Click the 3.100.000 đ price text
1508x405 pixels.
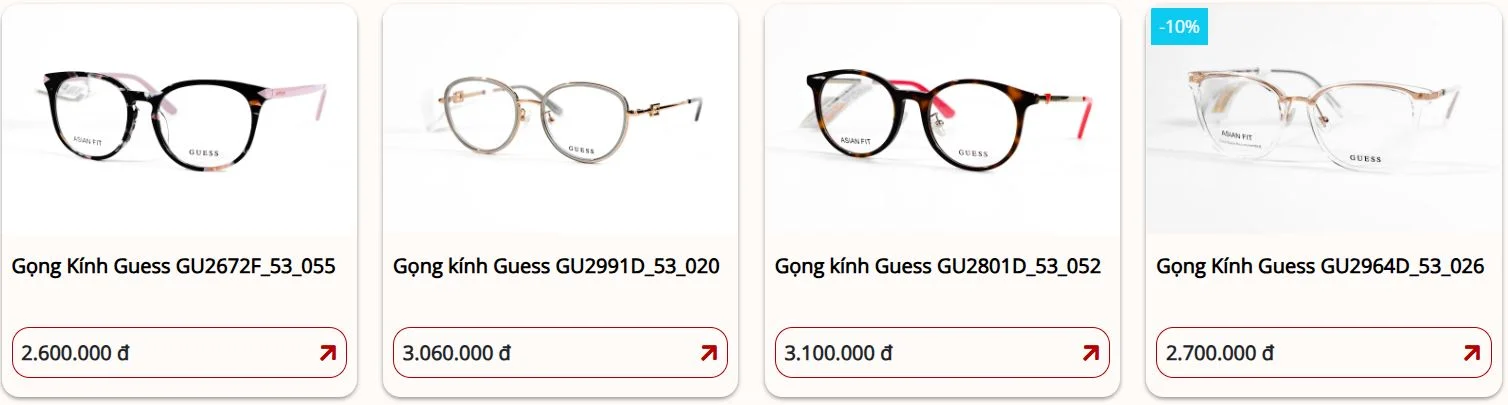(839, 353)
